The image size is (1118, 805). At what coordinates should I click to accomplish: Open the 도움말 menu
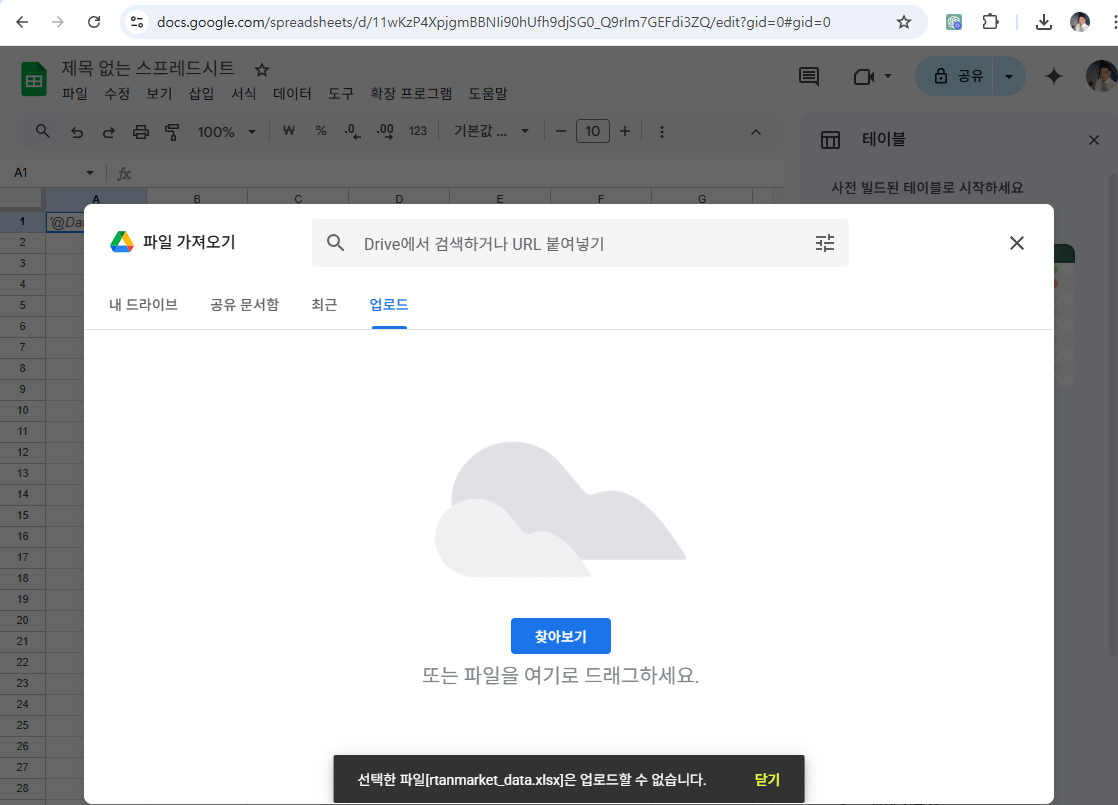(x=488, y=93)
